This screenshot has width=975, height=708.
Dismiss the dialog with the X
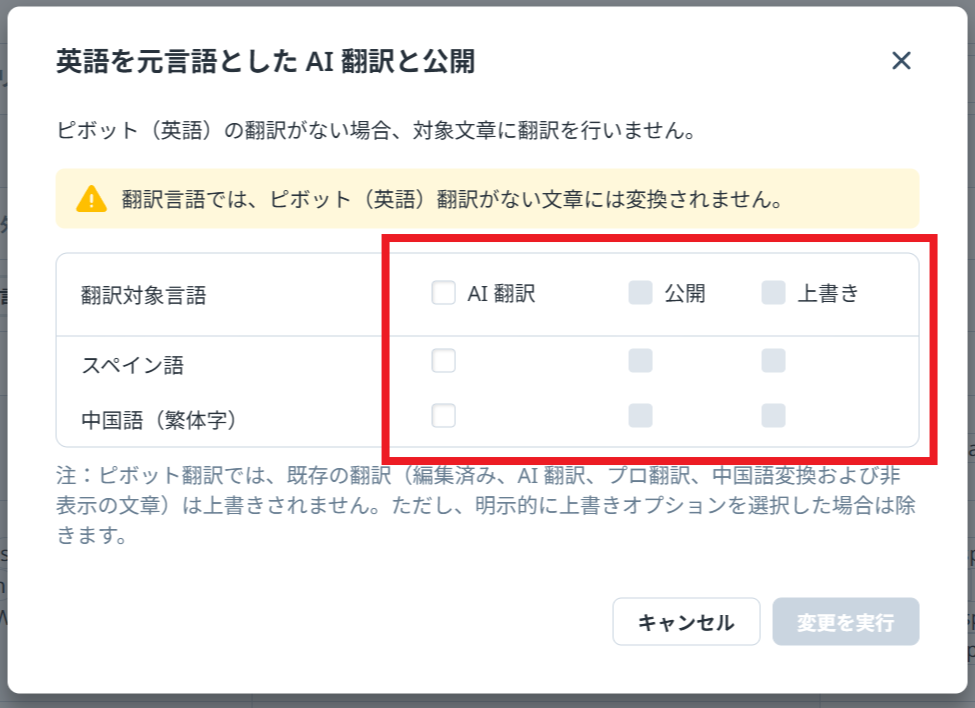pyautogui.click(x=901, y=60)
